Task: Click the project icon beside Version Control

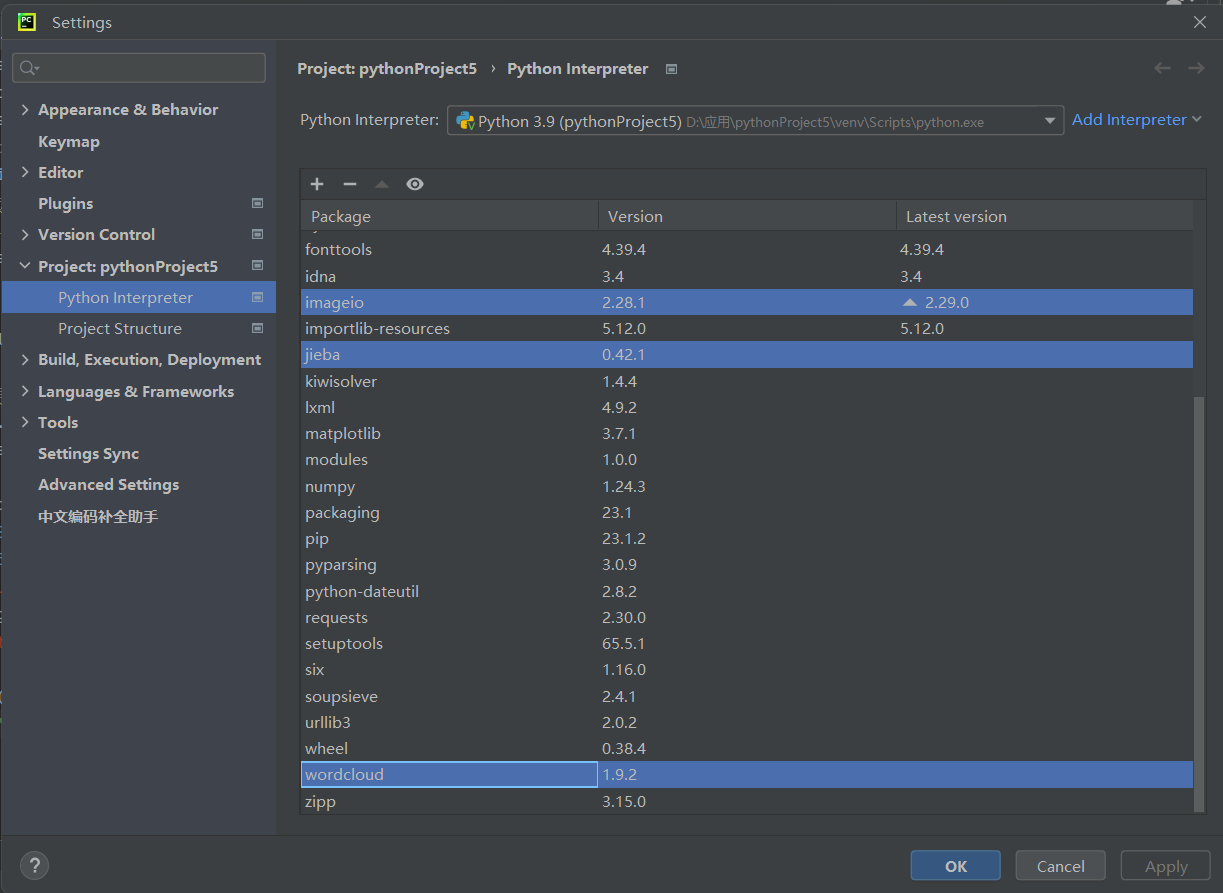Action: tap(257, 234)
